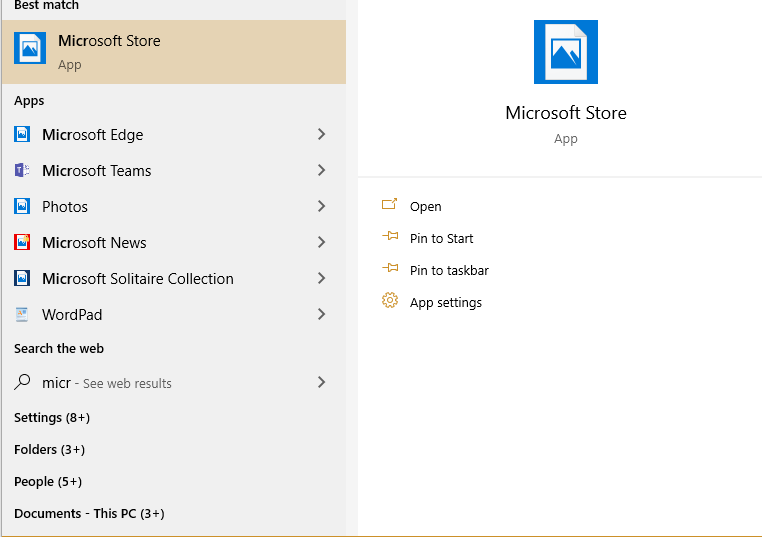Click the Open action icon
The width and height of the screenshot is (762, 537).
tap(390, 205)
